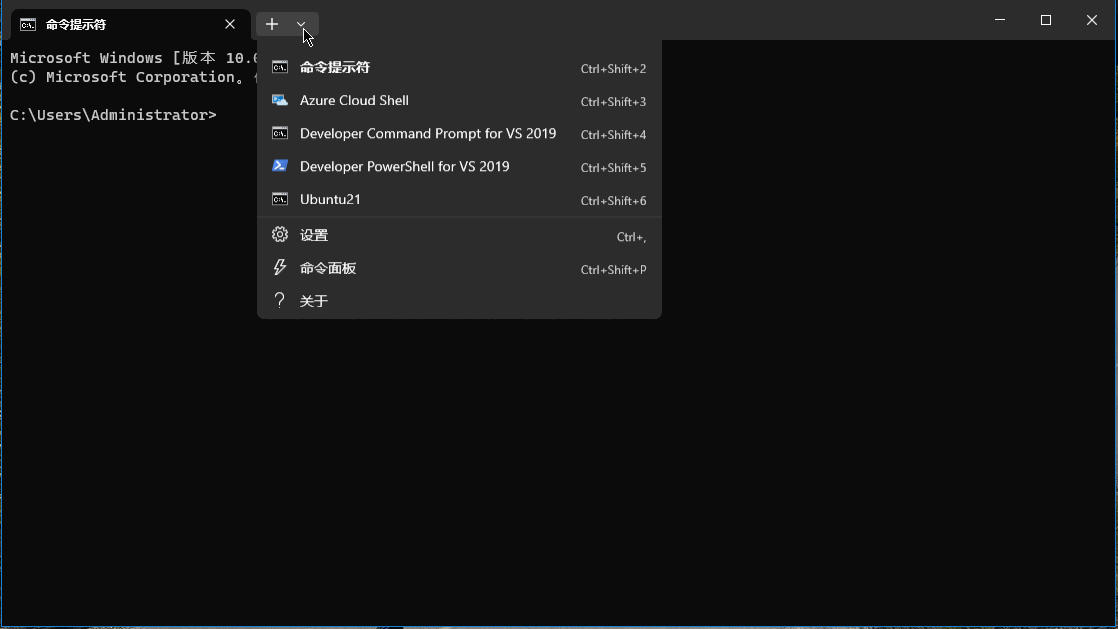Click the Ubuntu21 terminal icon
This screenshot has width=1118, height=629.
(x=280, y=199)
